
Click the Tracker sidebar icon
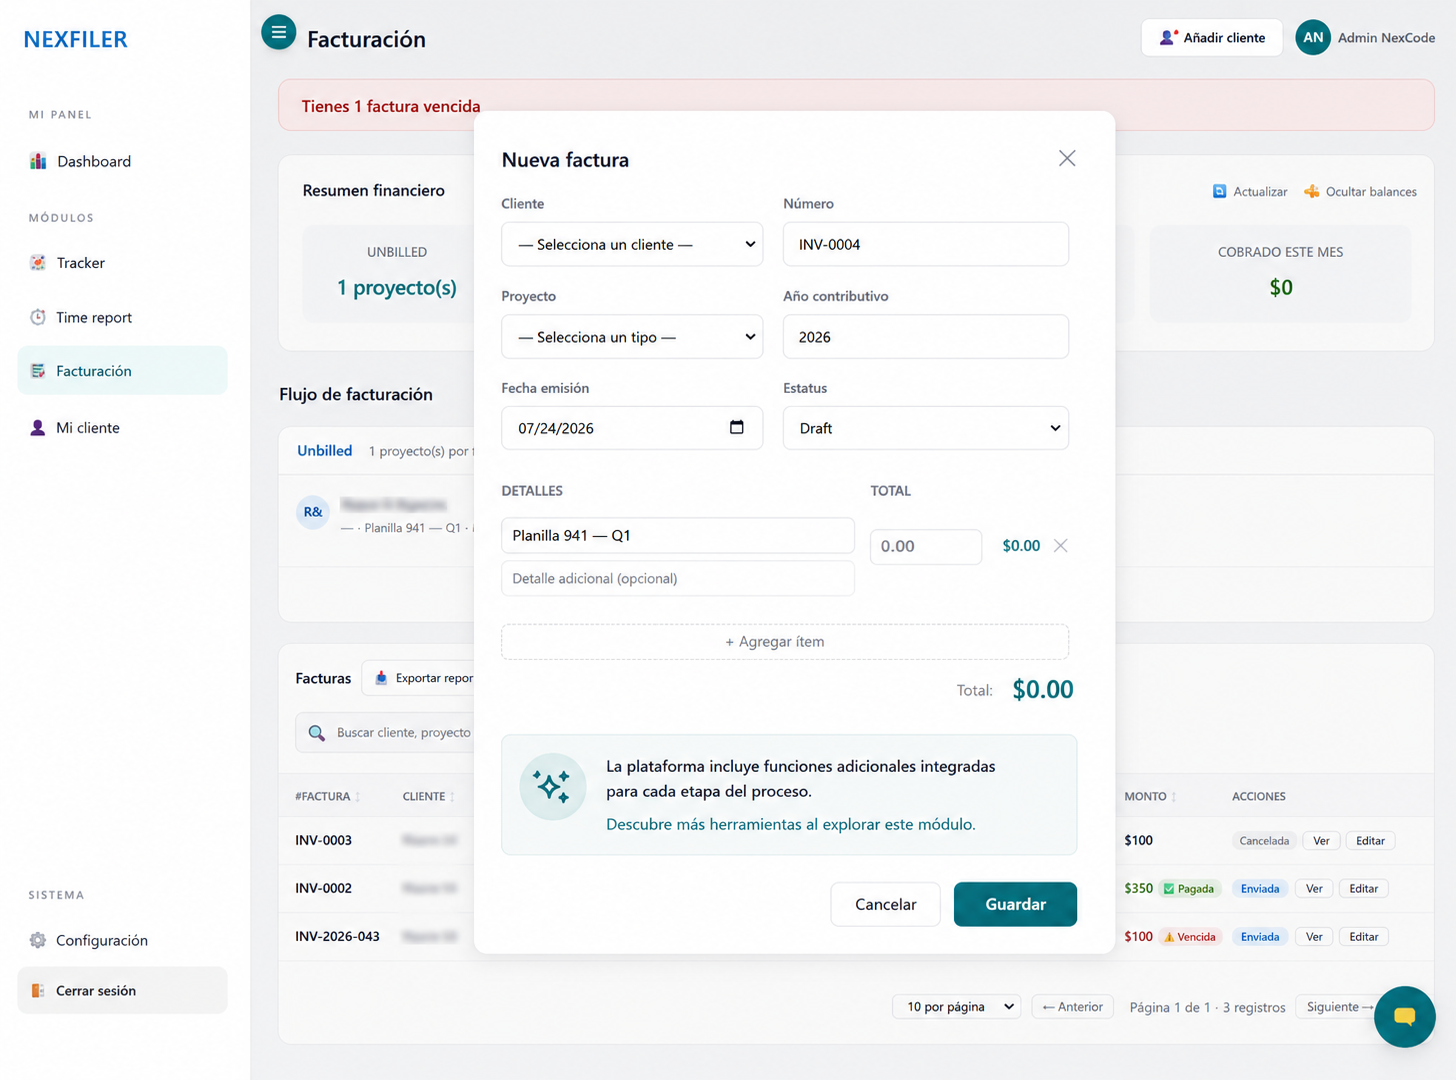pos(38,263)
